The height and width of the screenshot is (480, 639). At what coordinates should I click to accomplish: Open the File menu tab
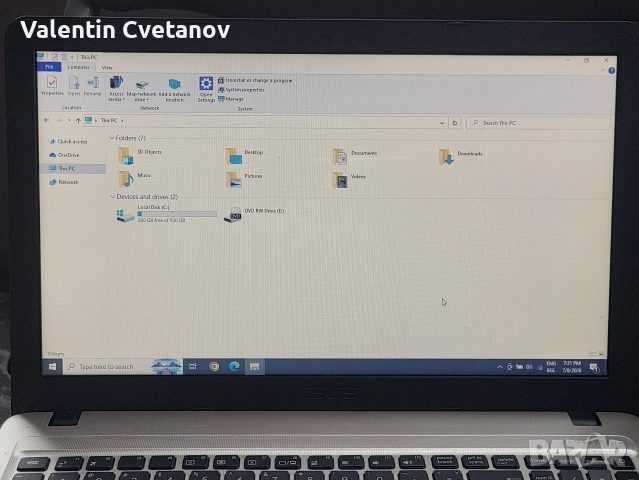tap(49, 67)
